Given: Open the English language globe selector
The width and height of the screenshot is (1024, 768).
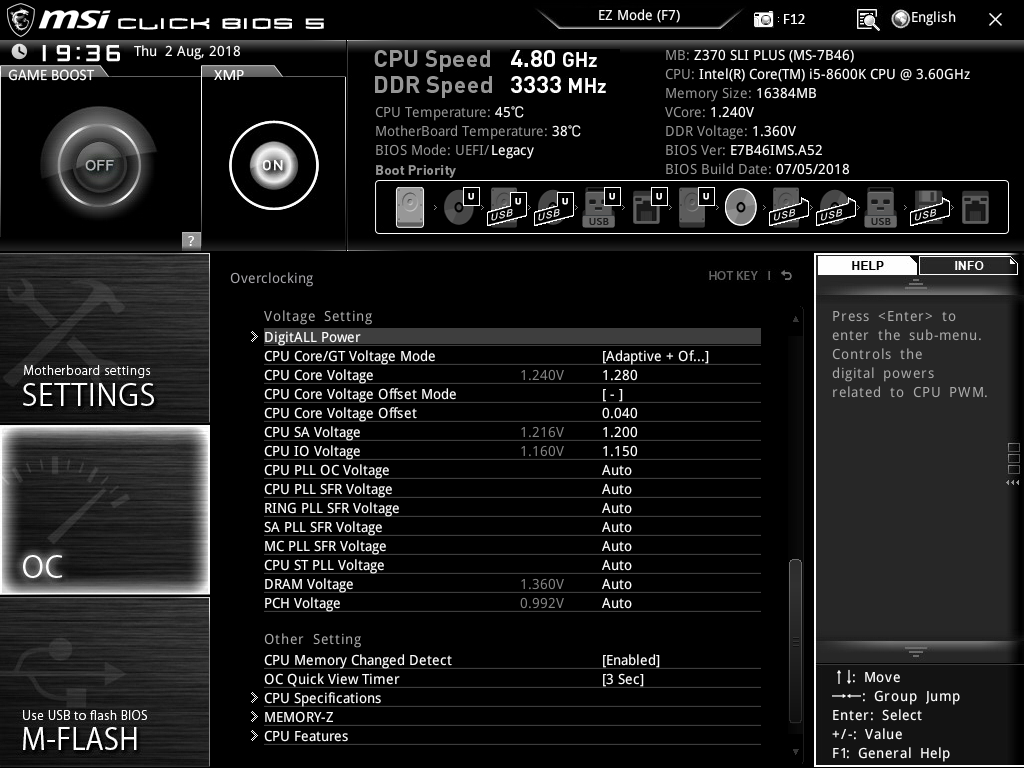Looking at the screenshot, I should [x=923, y=18].
